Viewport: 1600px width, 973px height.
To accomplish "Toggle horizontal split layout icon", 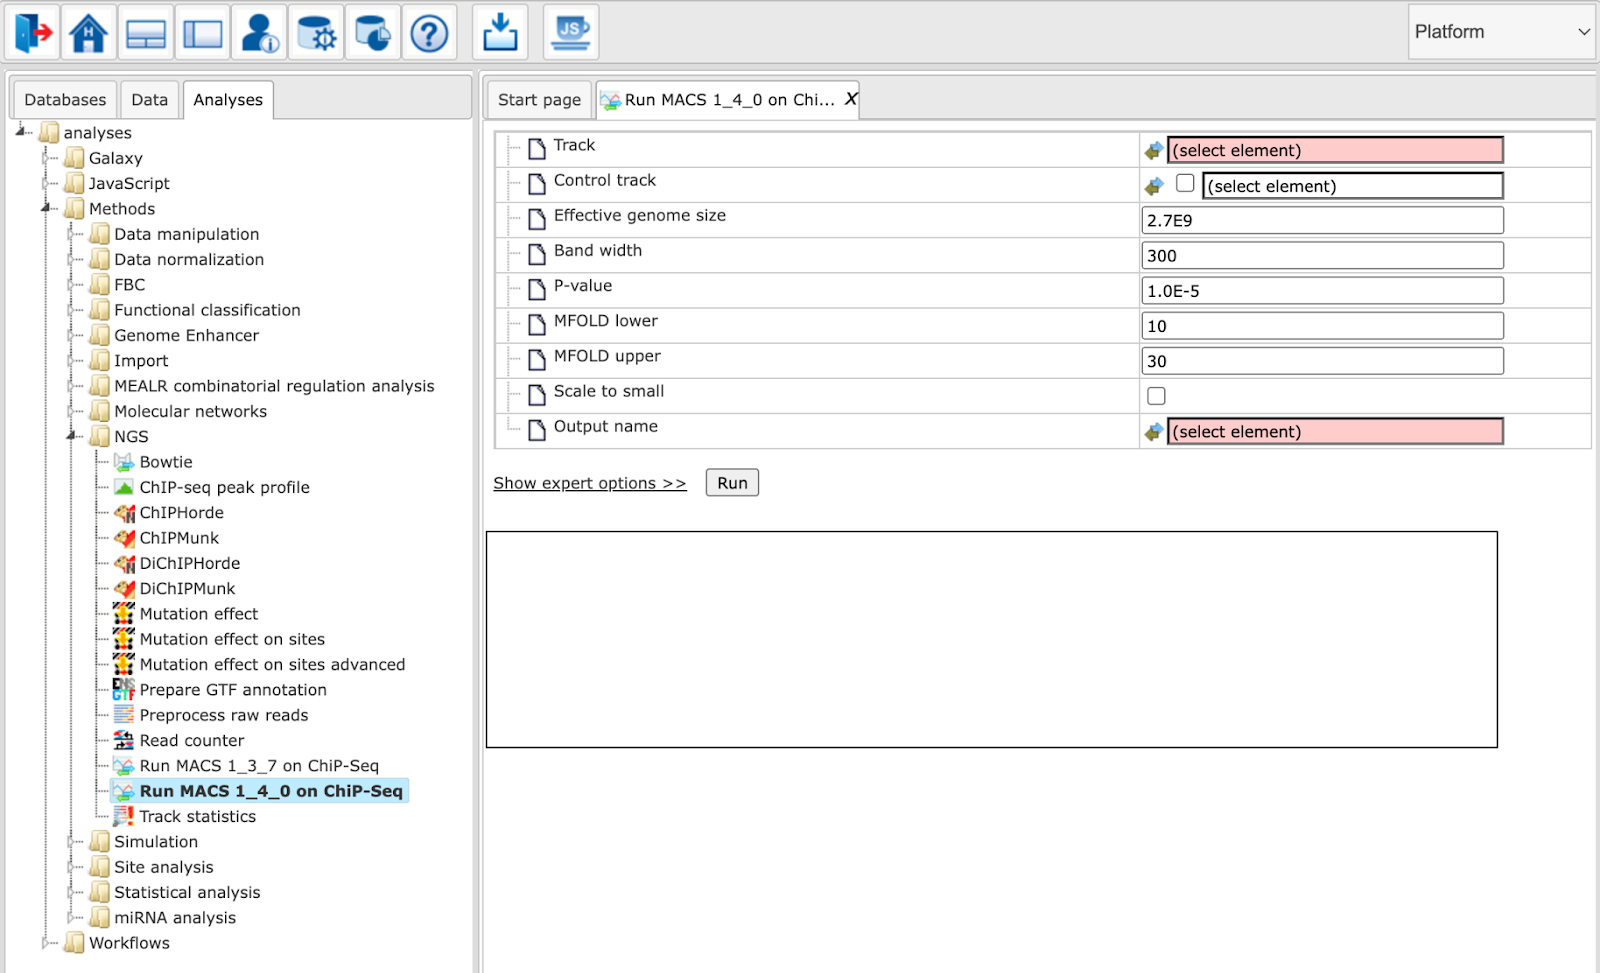I will tap(145, 33).
